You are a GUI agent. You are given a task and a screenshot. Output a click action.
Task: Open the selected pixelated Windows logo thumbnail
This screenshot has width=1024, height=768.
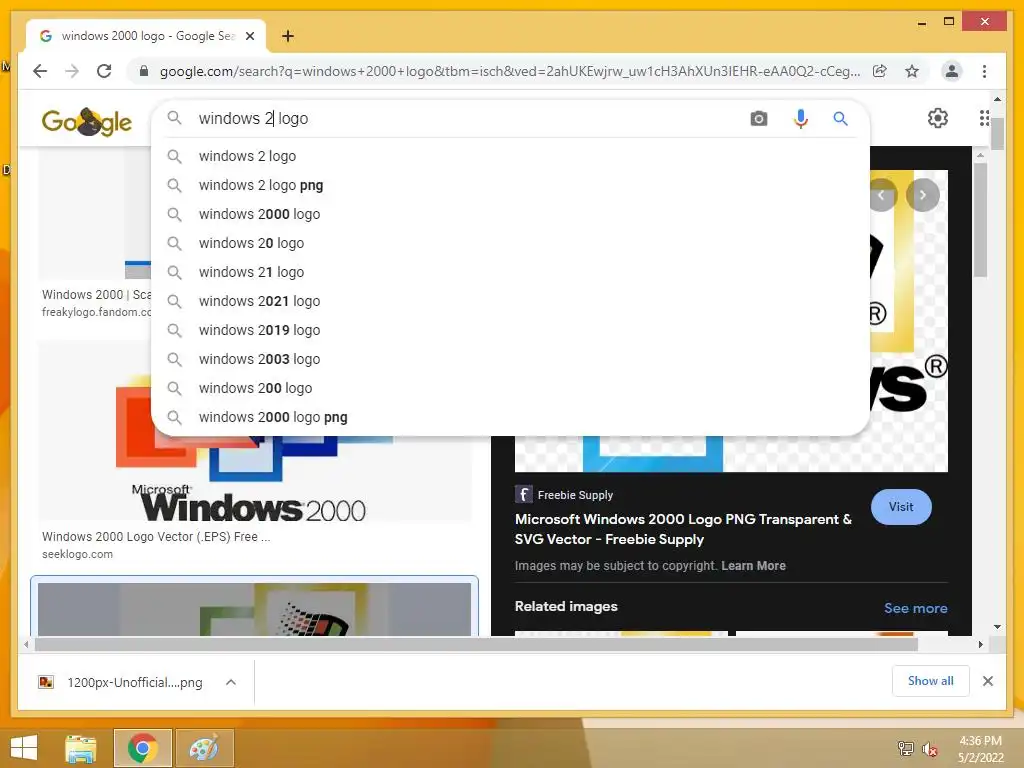254,609
